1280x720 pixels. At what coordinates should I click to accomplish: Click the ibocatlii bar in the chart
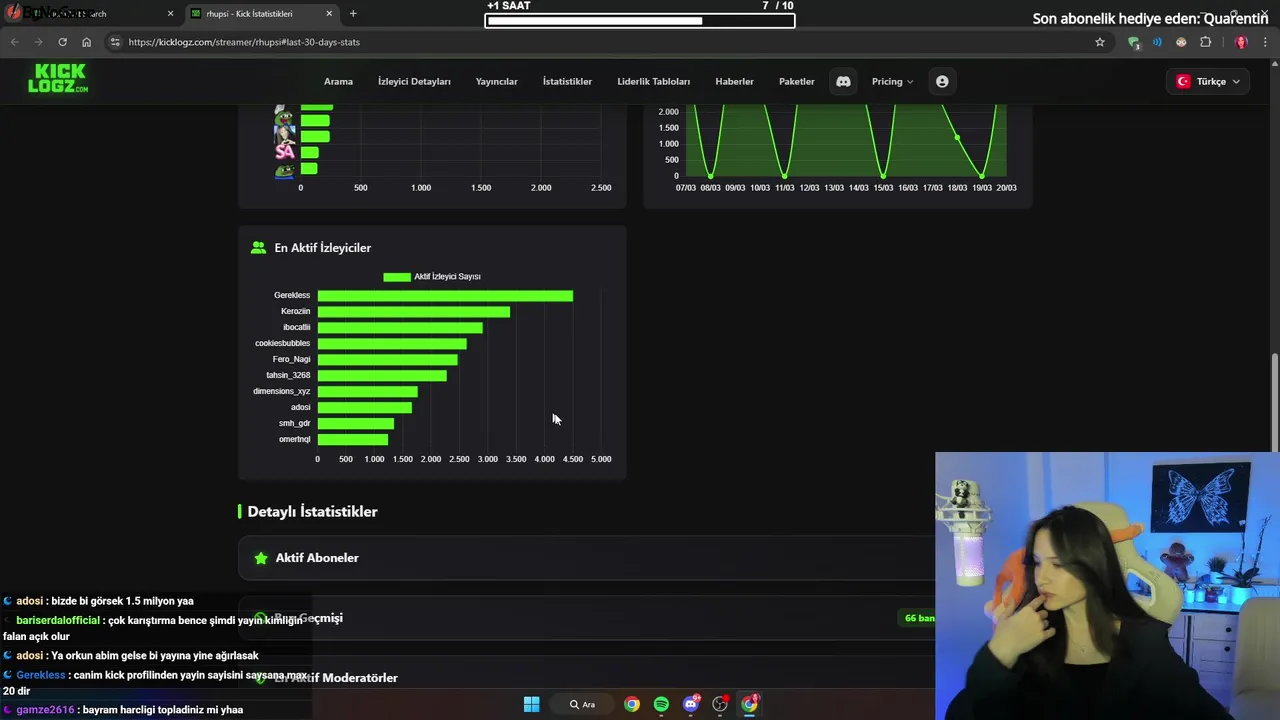click(x=400, y=328)
